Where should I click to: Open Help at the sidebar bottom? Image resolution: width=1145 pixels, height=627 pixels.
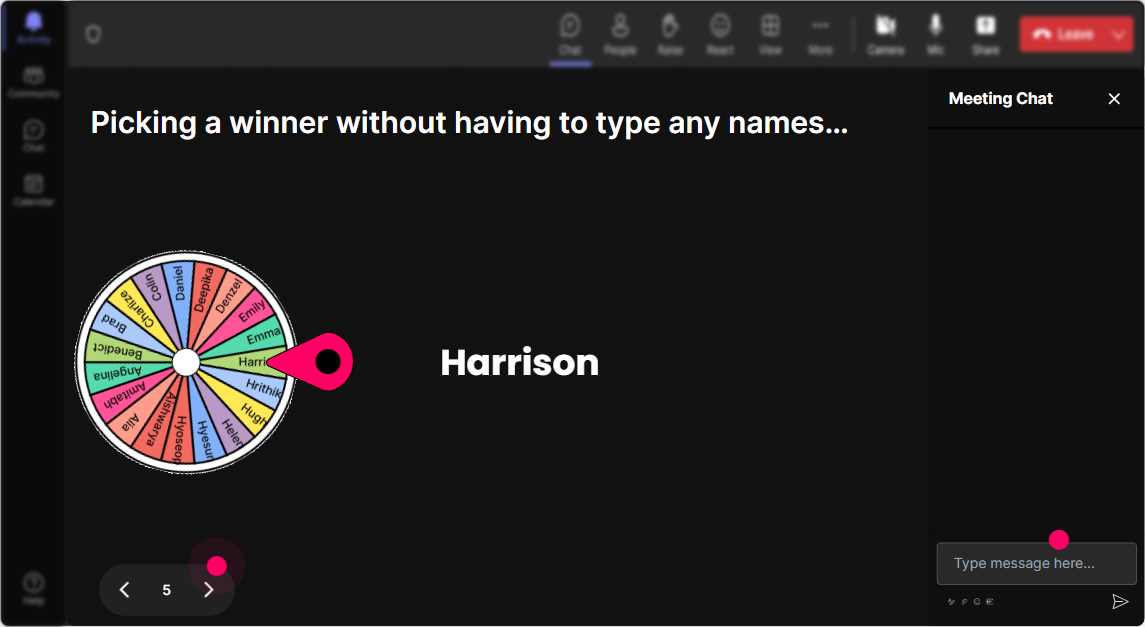pos(34,588)
